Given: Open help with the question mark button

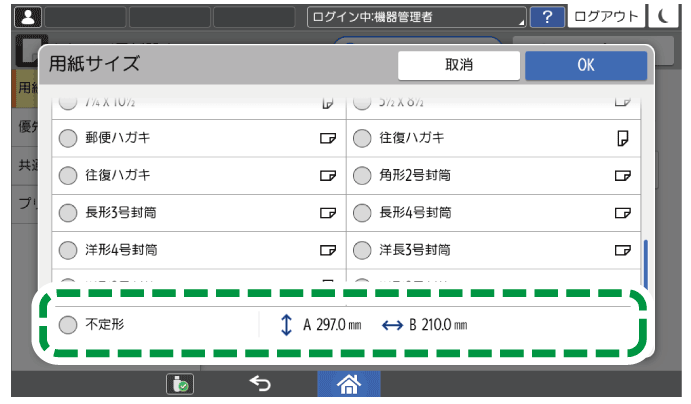Looking at the screenshot, I should click(547, 17).
